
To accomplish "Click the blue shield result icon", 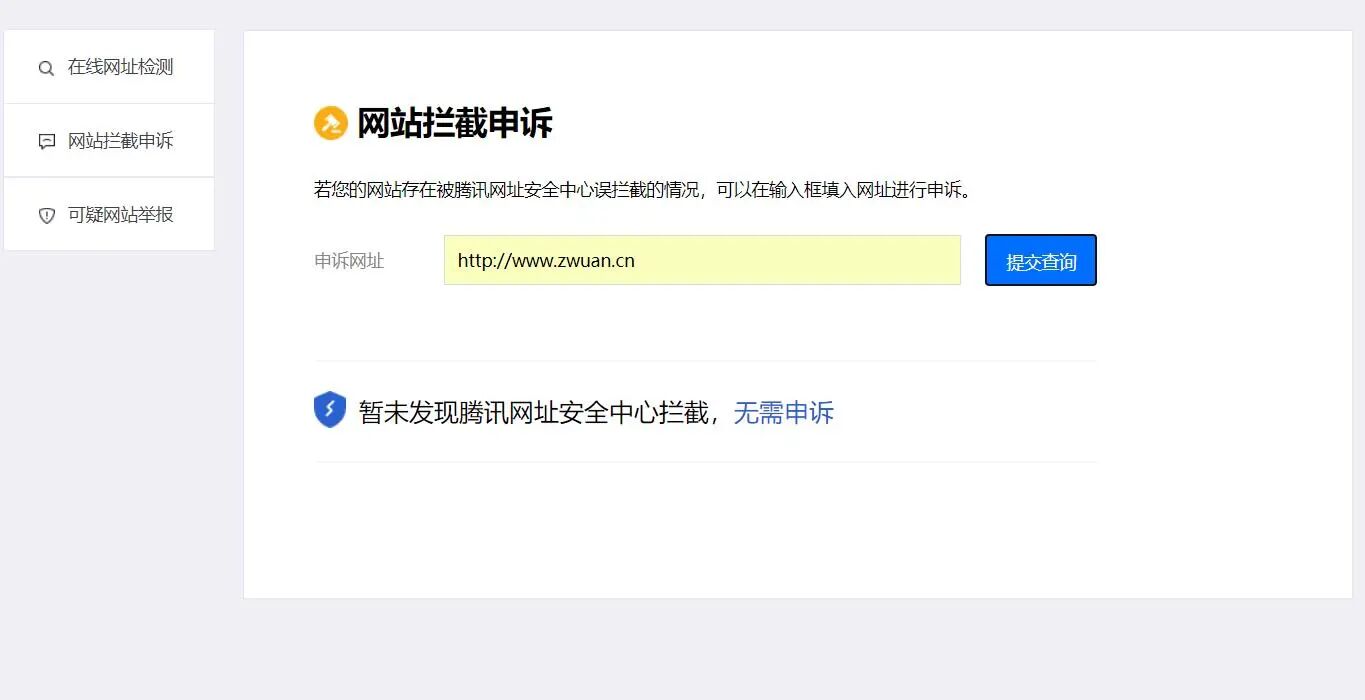I will click(330, 410).
